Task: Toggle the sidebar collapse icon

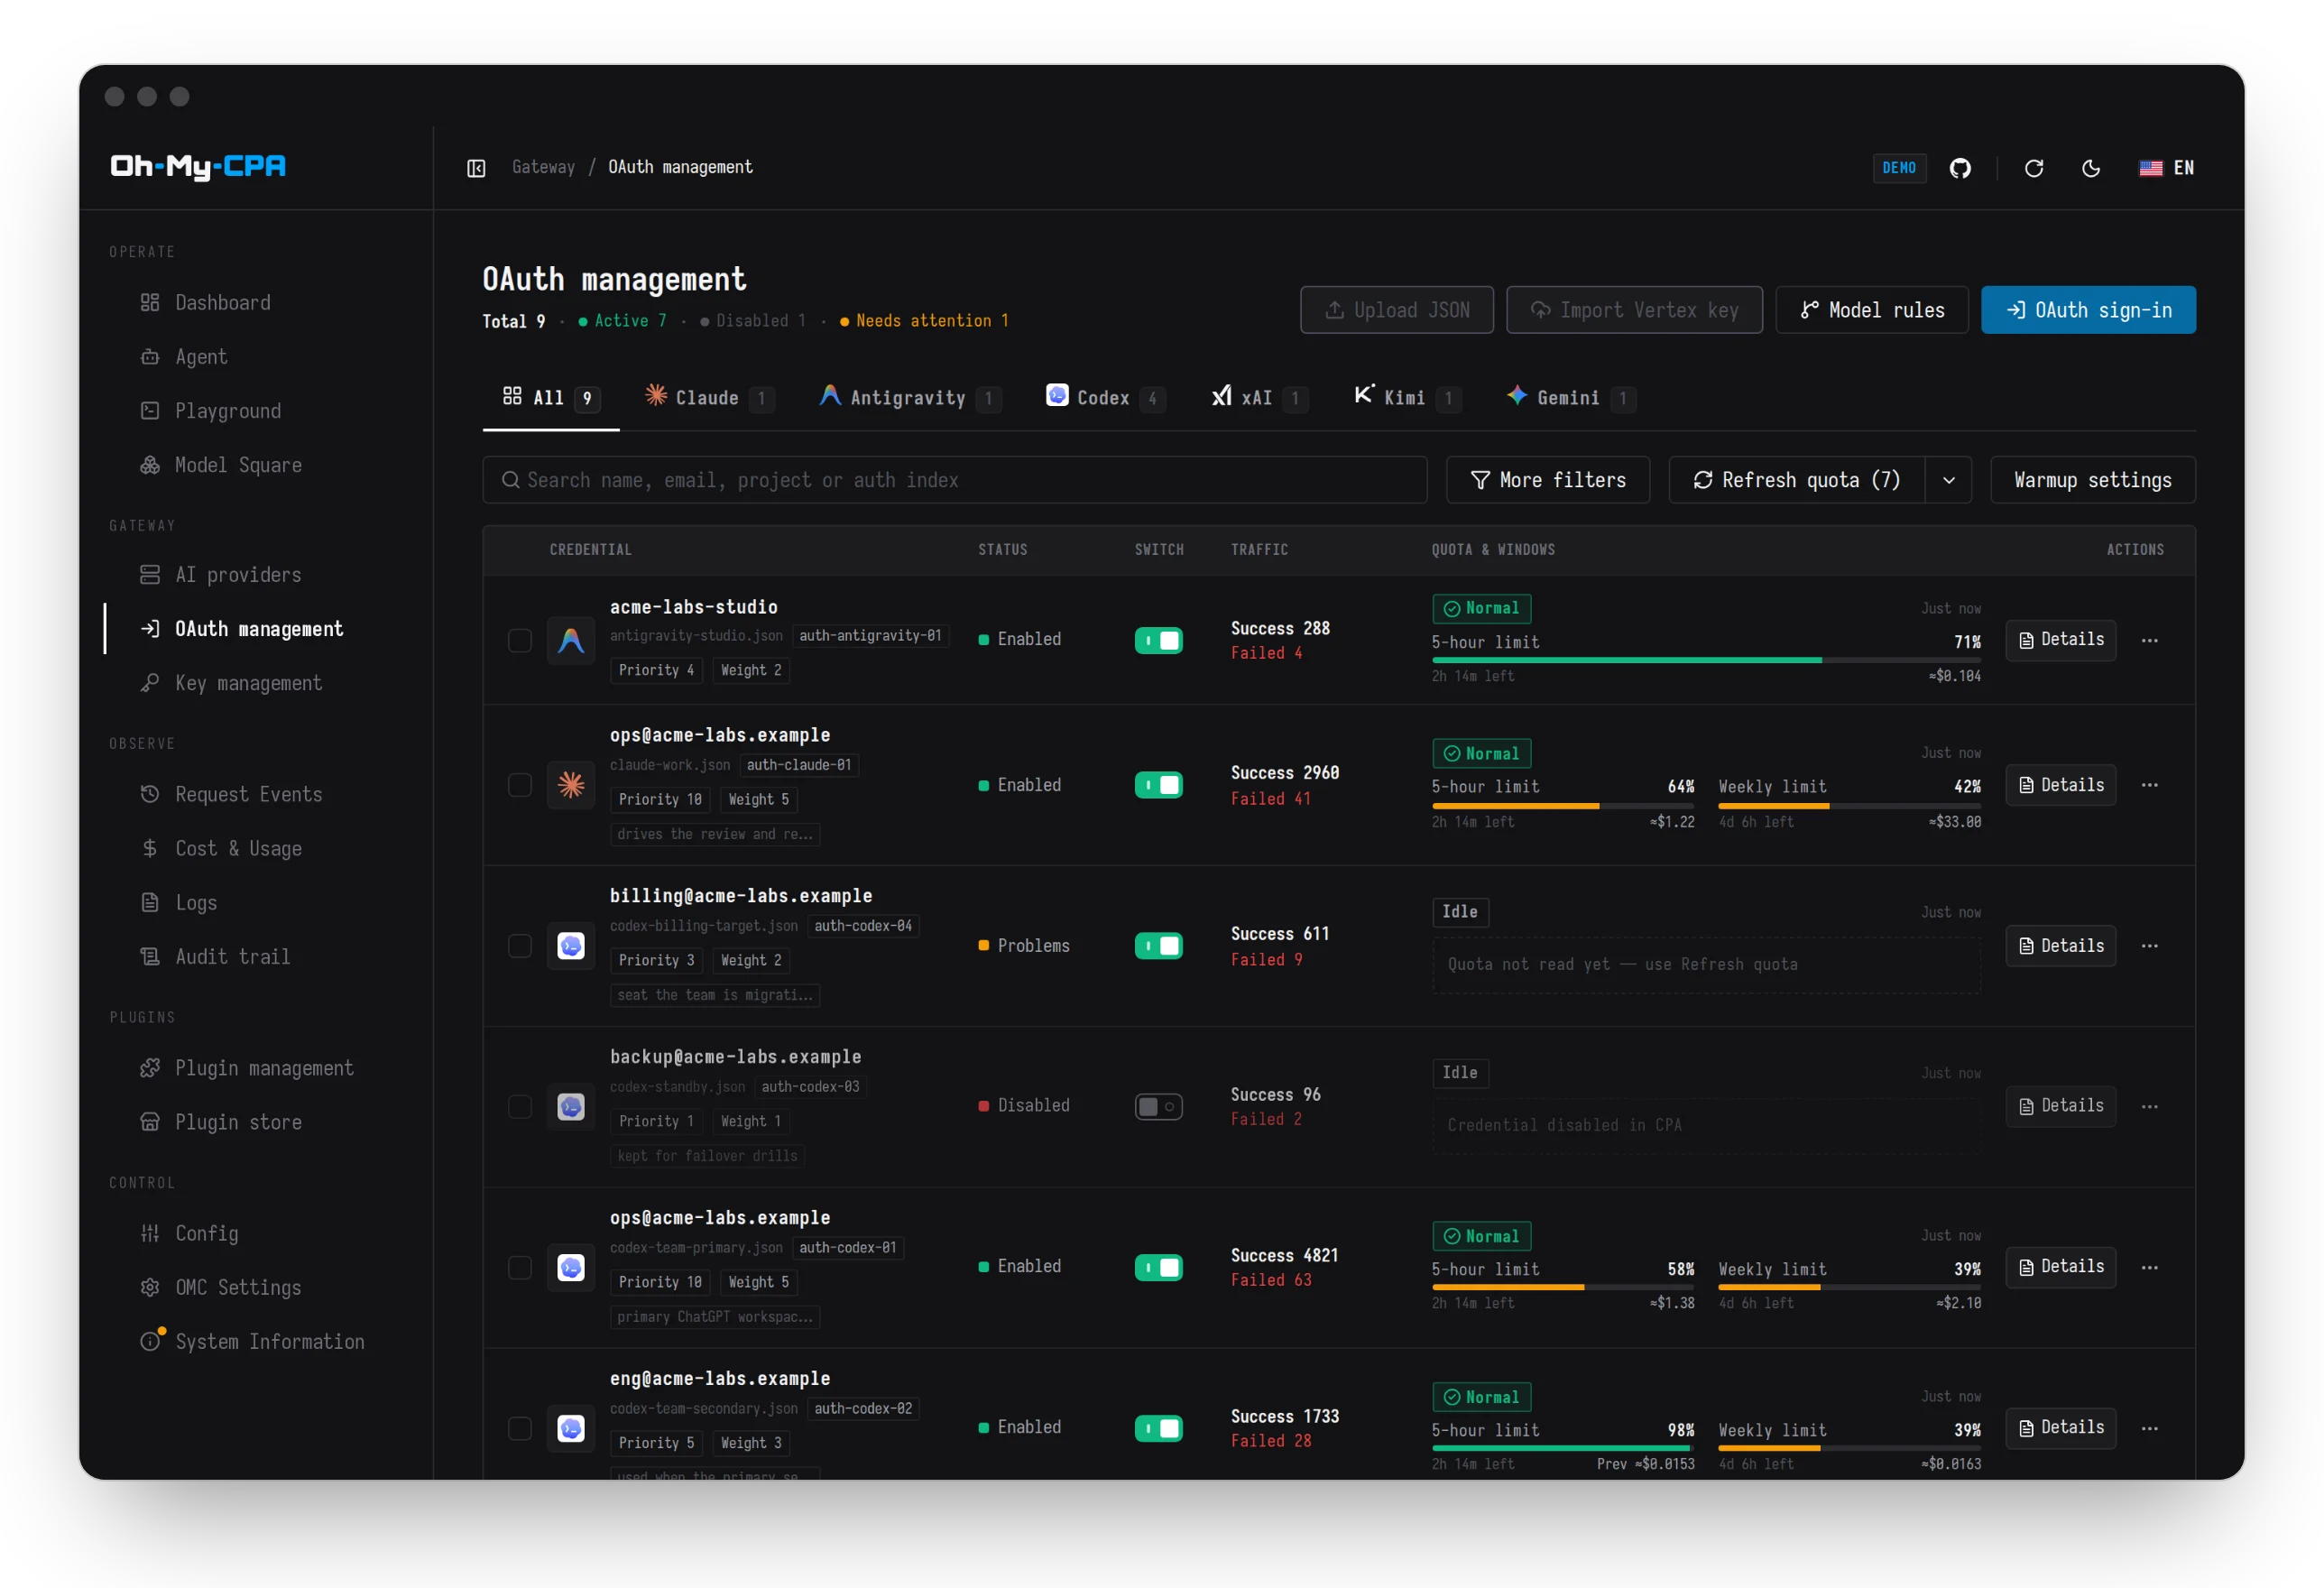Action: [x=476, y=168]
